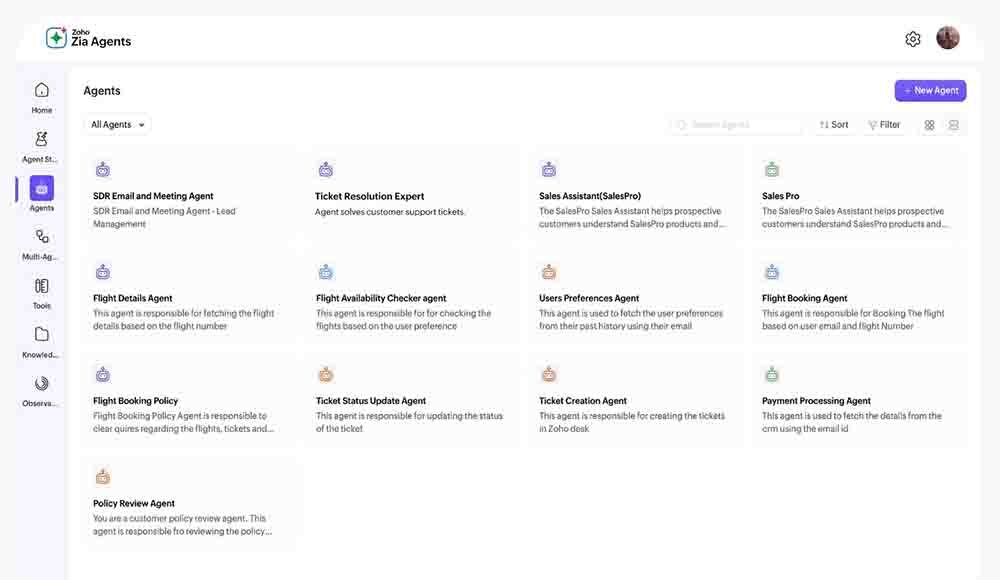Click the Flight Details Agent robot icon
The height and width of the screenshot is (580, 1000).
point(103,272)
